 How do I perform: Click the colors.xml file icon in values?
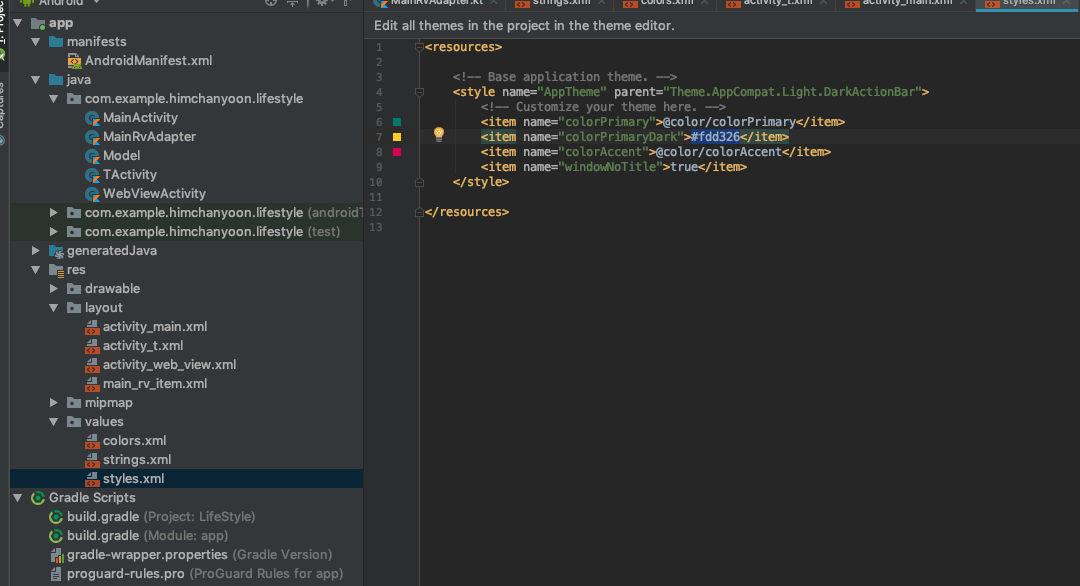tap(92, 441)
